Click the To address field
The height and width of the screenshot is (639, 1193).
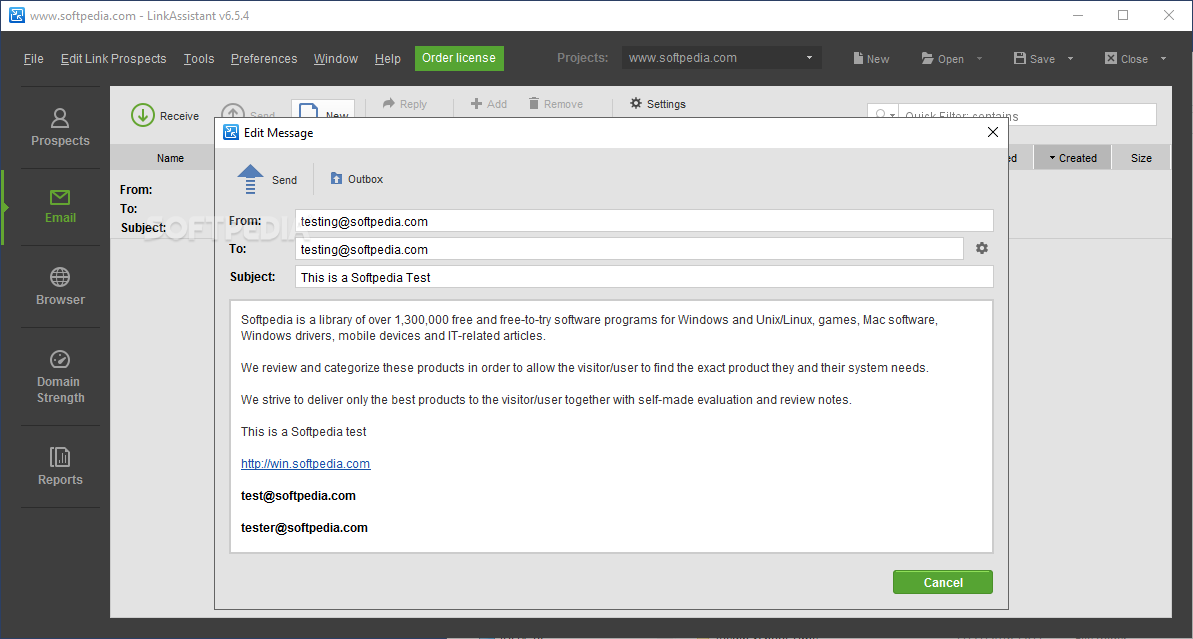click(x=629, y=249)
